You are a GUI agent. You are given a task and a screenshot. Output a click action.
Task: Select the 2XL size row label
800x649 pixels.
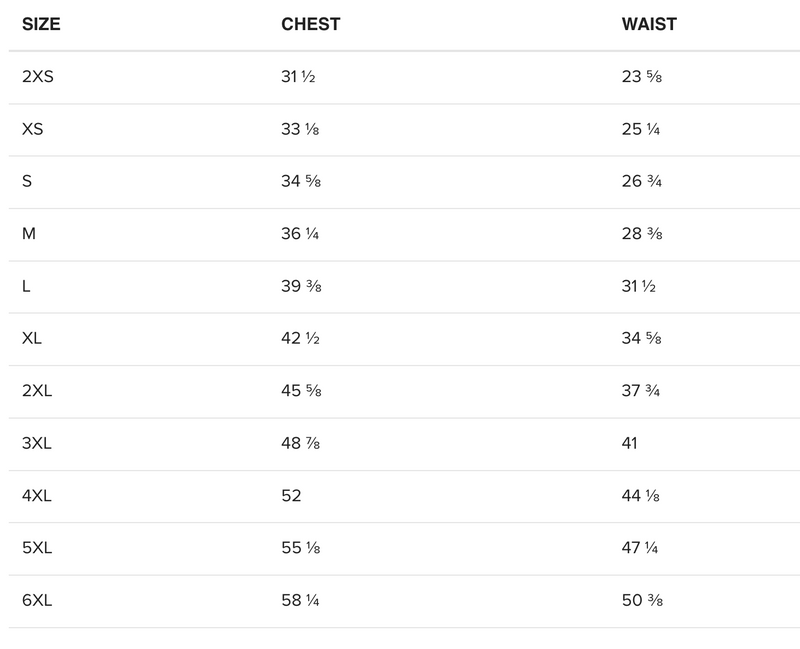pyautogui.click(x=36, y=390)
